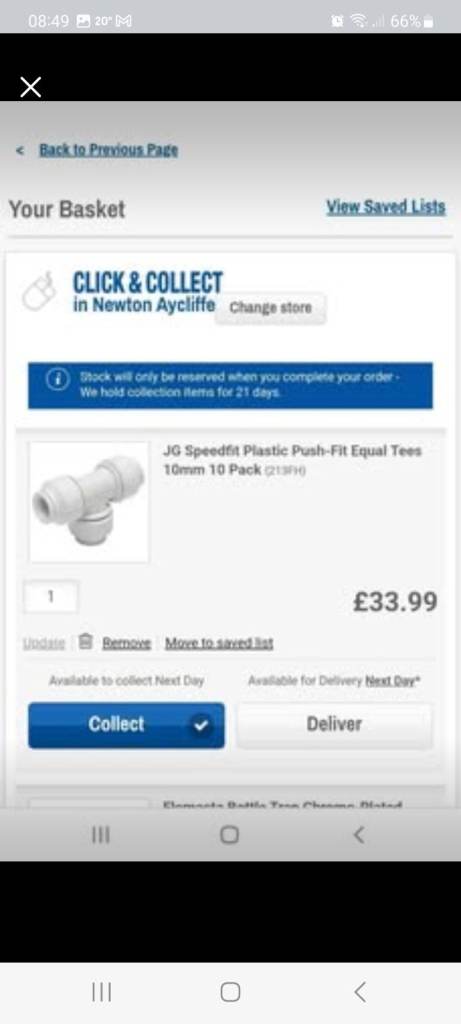Tap the alarm icon in status bar

337,21
